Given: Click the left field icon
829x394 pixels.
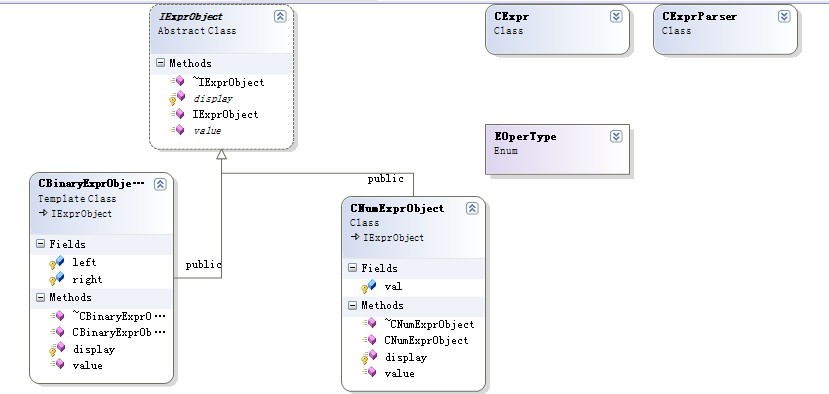Looking at the screenshot, I should point(57,262).
